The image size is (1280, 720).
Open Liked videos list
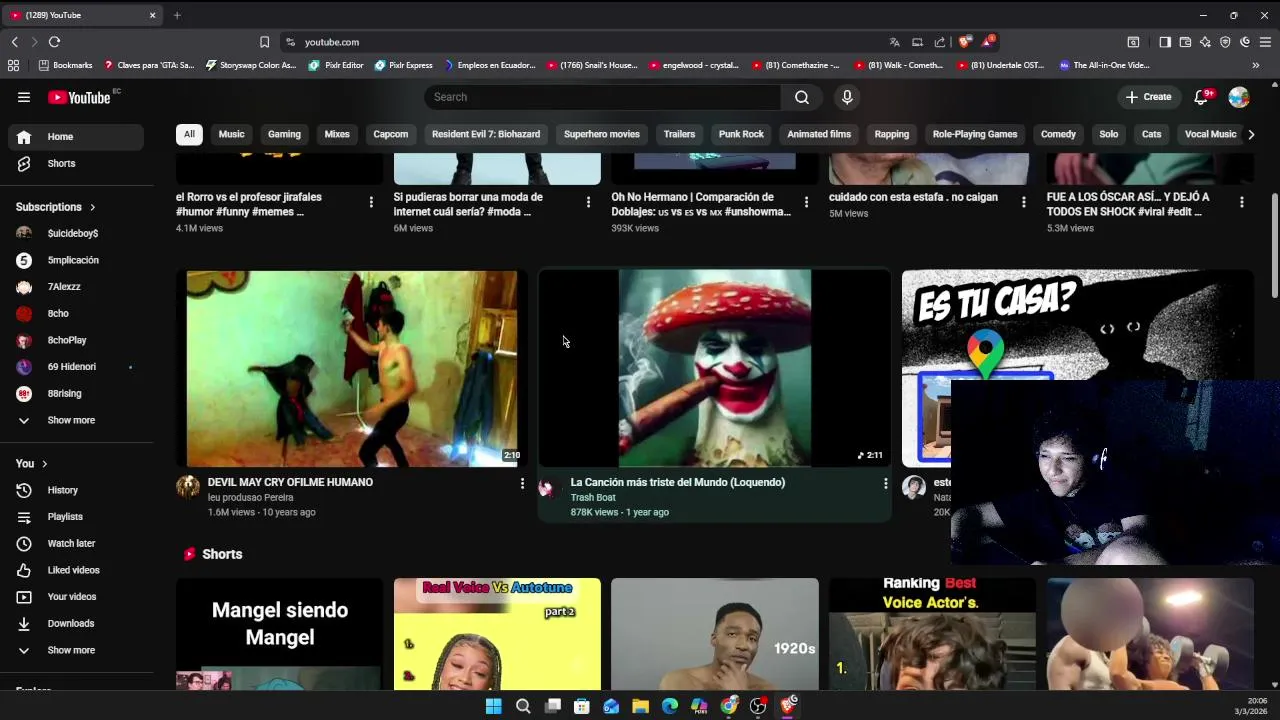77,570
